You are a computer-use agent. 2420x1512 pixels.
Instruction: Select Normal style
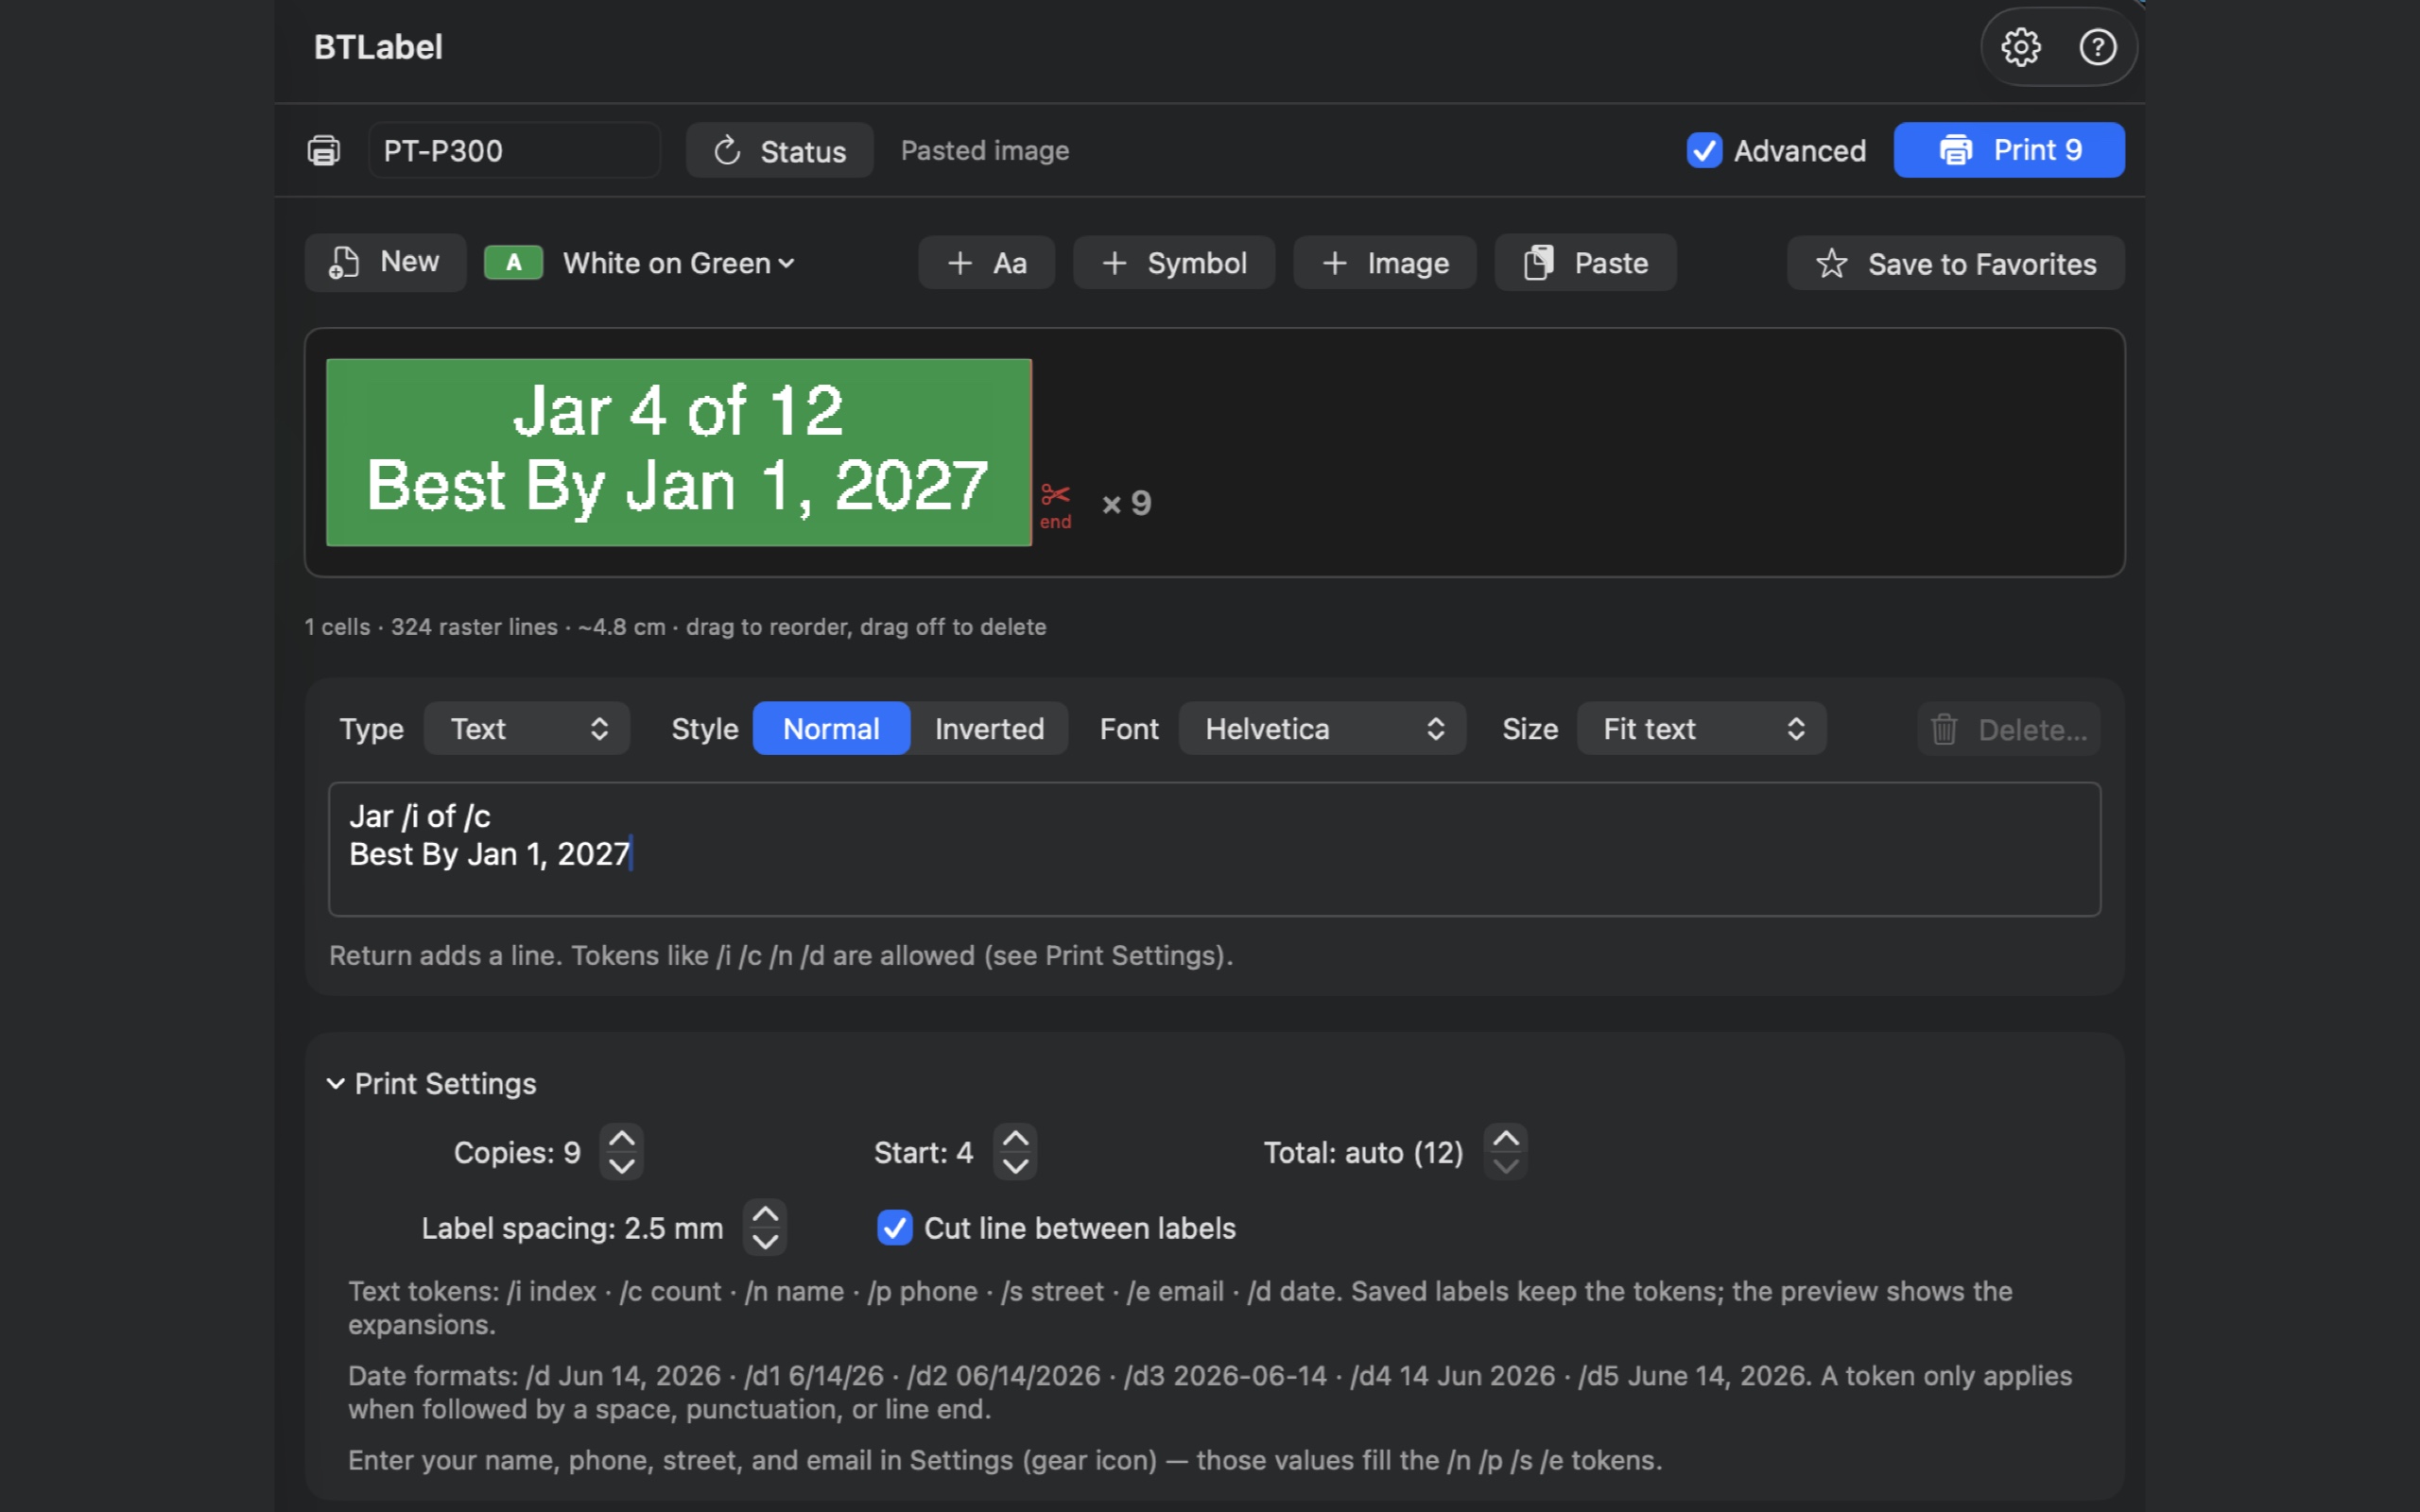pos(831,728)
